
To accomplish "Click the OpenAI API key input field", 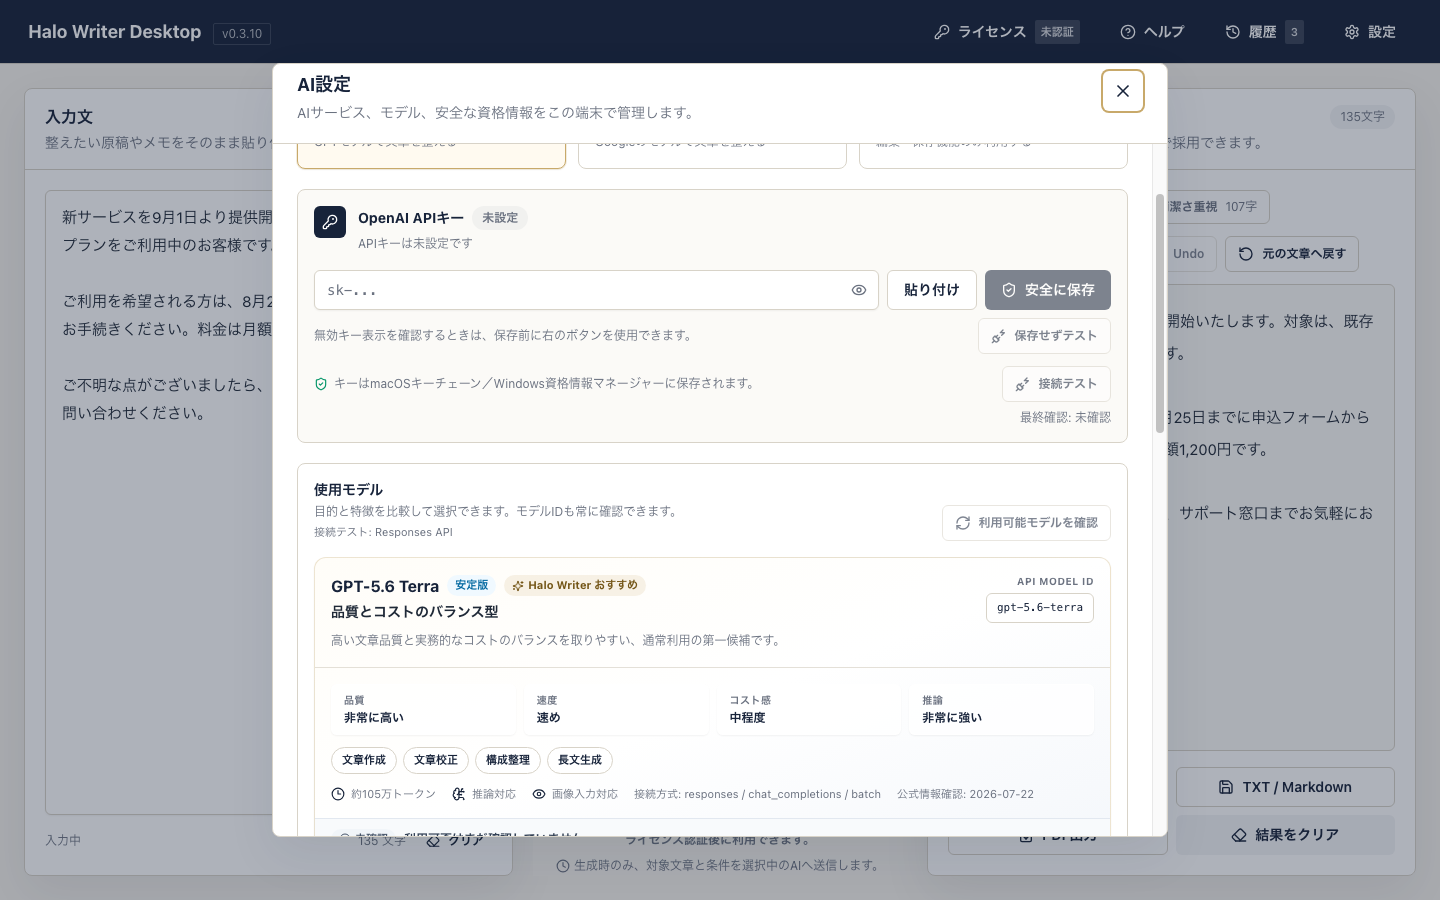I will pos(596,290).
